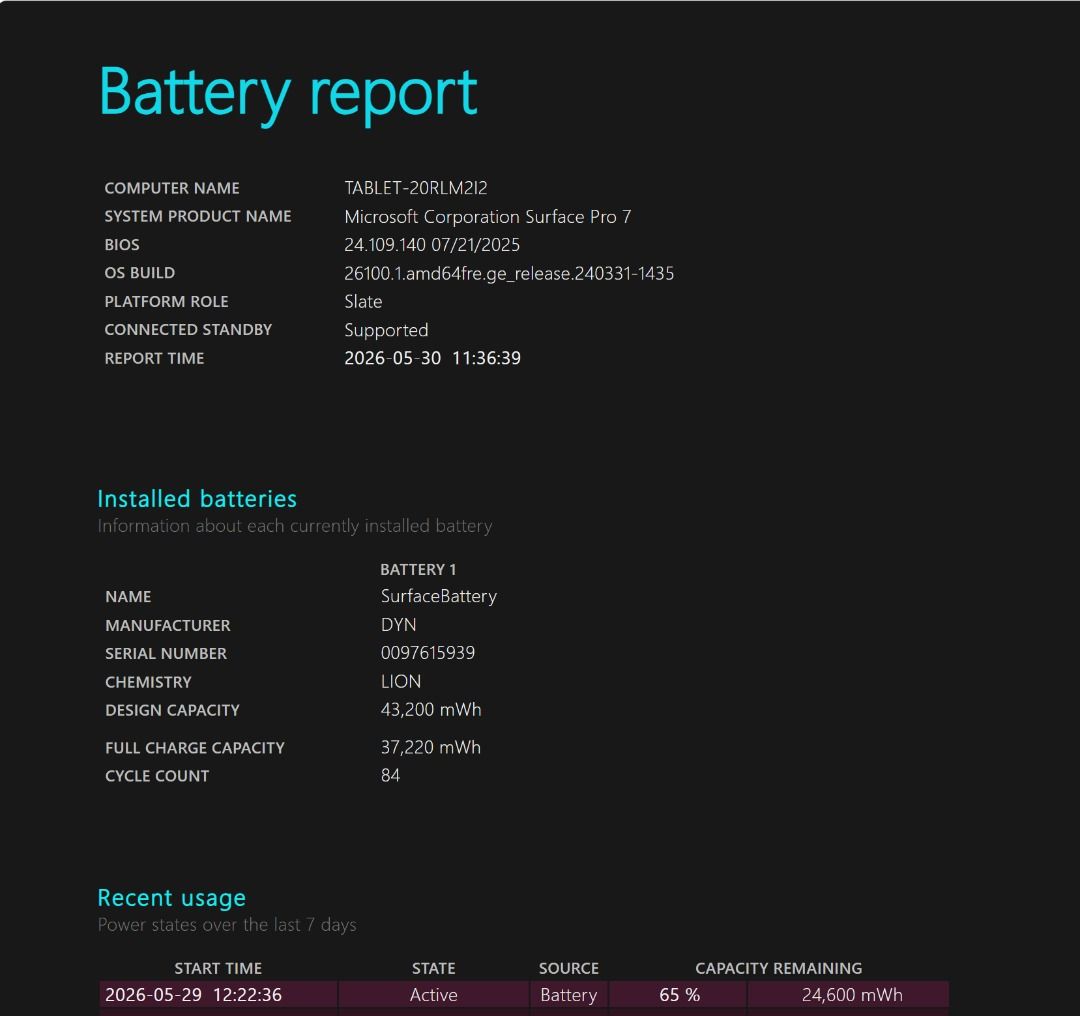1080x1016 pixels.
Task: Click the START TIME column header
Action: click(218, 968)
